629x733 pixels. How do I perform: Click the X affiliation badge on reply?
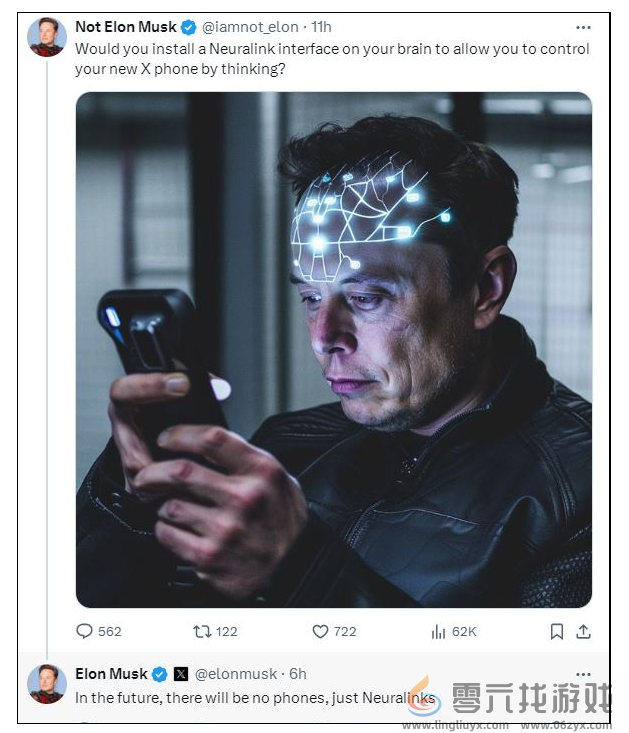[x=181, y=674]
